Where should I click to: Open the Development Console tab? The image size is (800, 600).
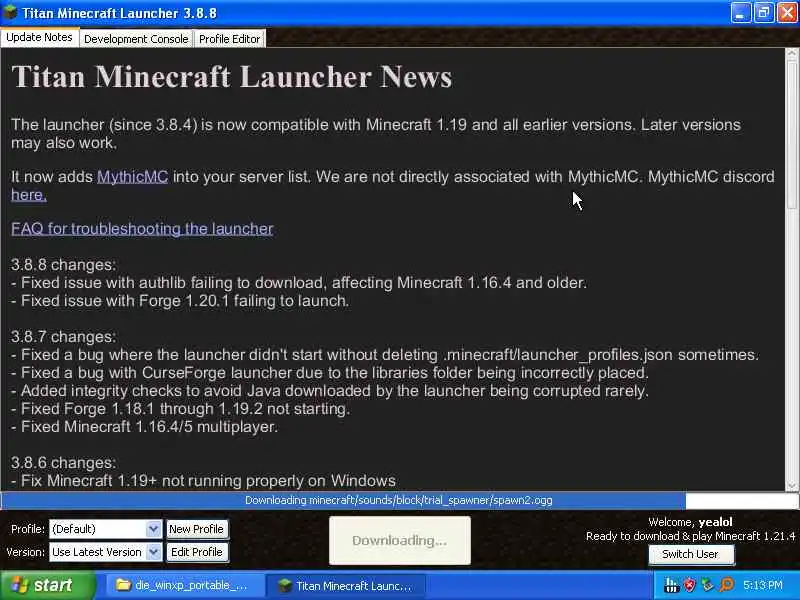tap(136, 39)
